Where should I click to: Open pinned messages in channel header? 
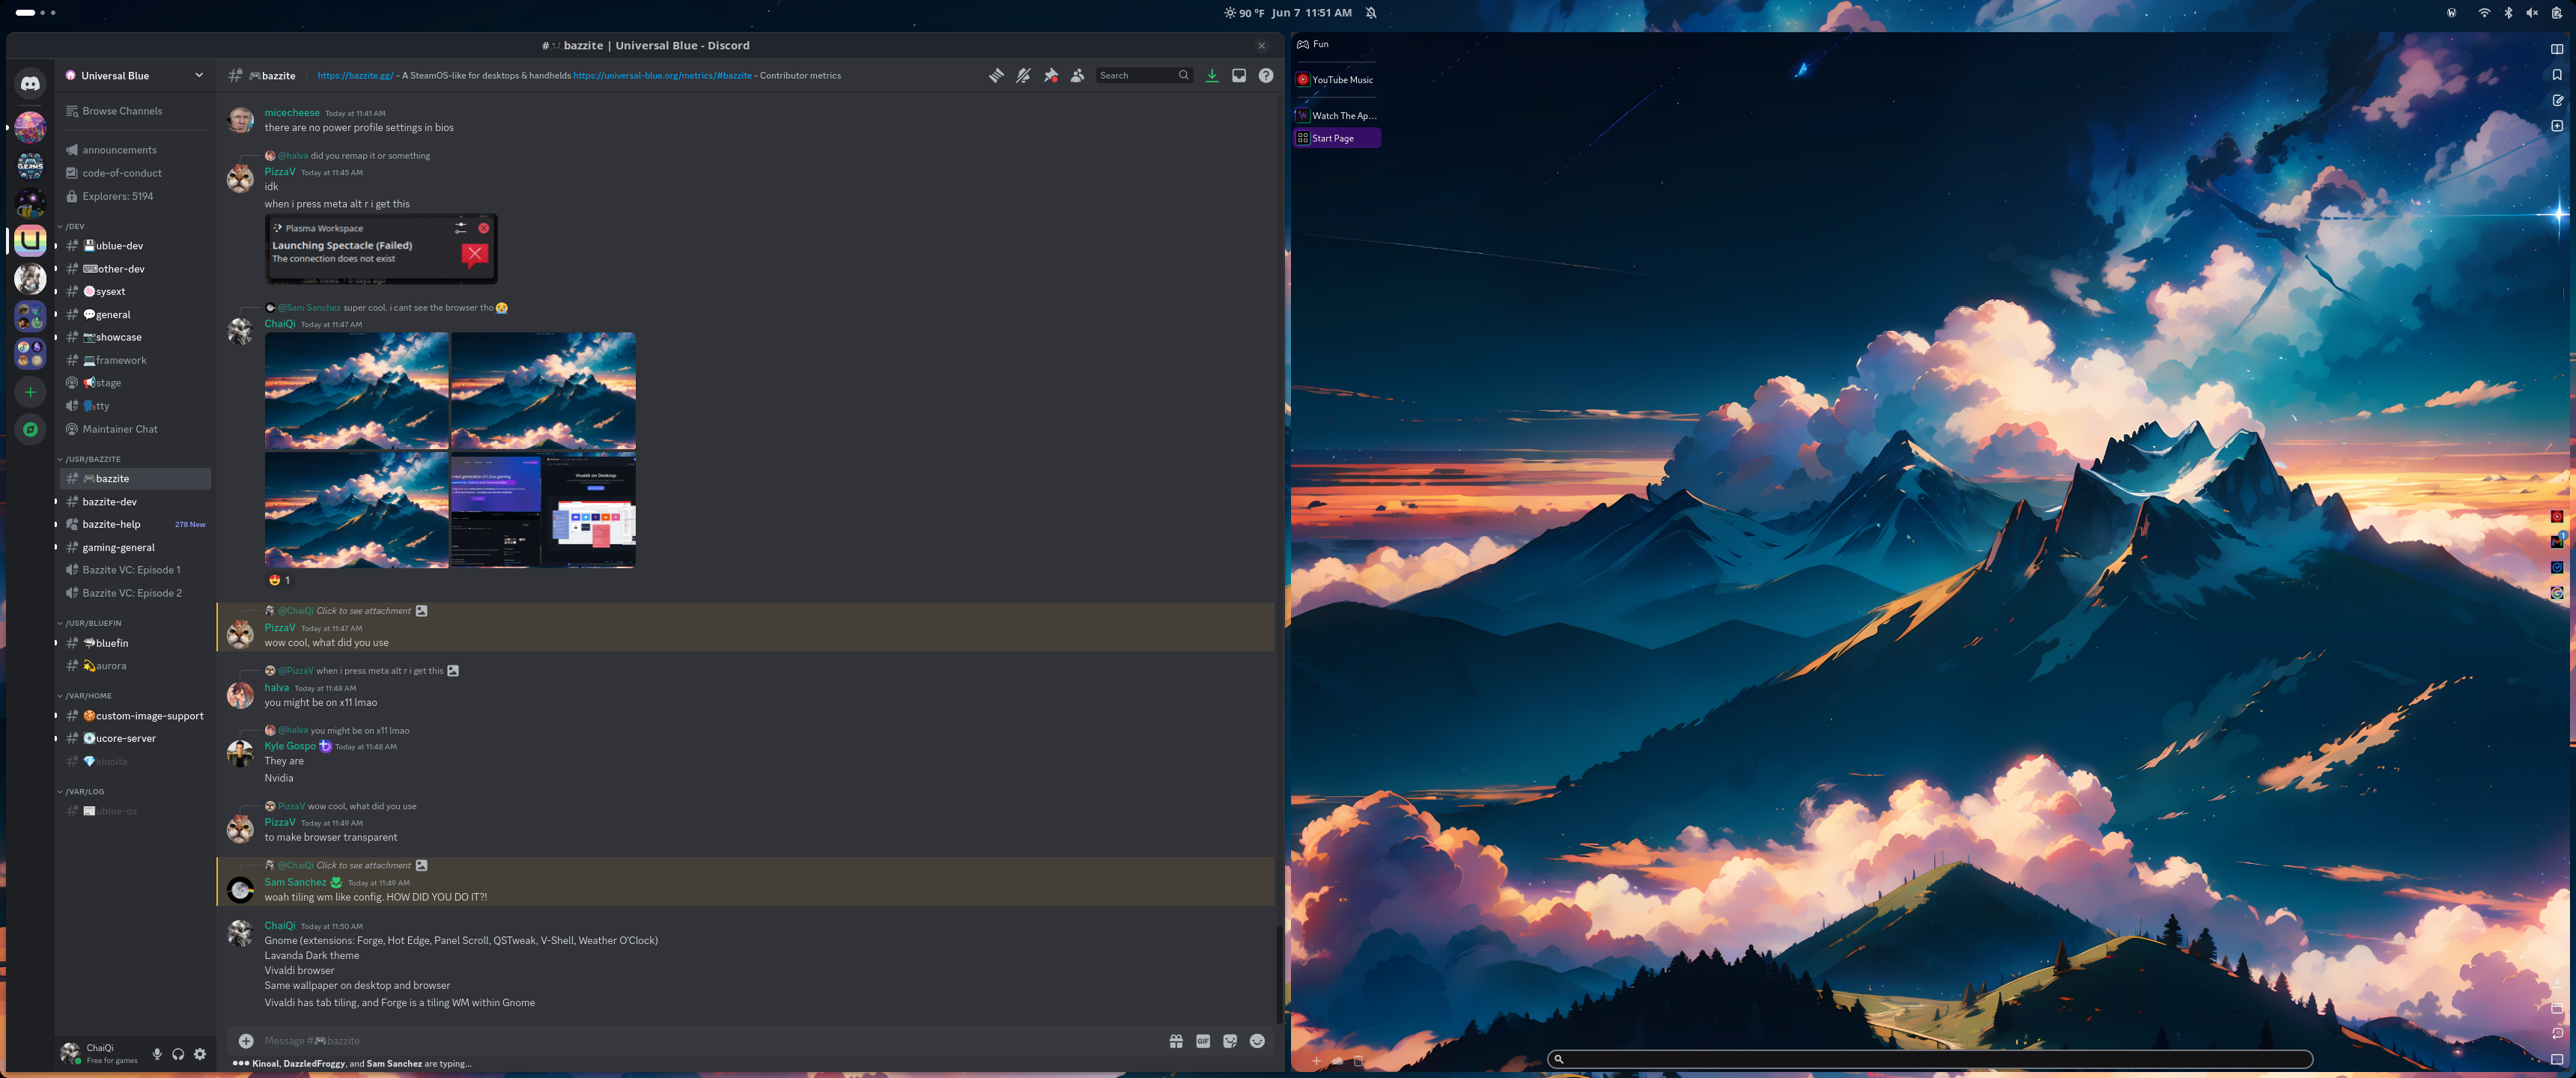(x=1050, y=76)
